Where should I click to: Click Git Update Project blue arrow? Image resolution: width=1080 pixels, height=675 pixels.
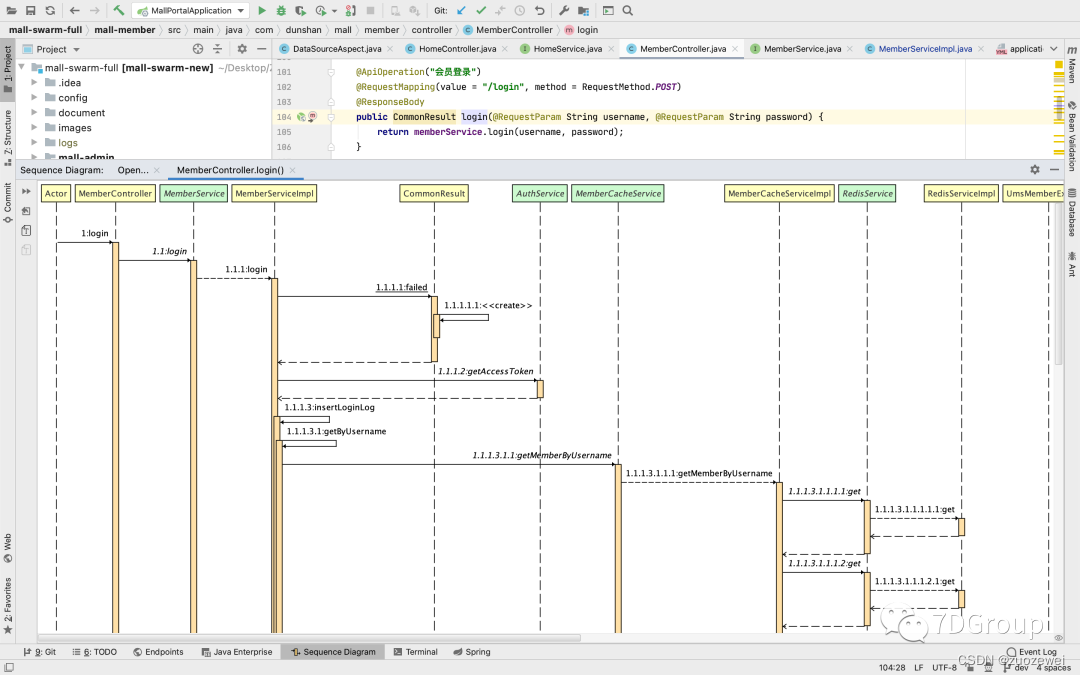click(x=461, y=10)
